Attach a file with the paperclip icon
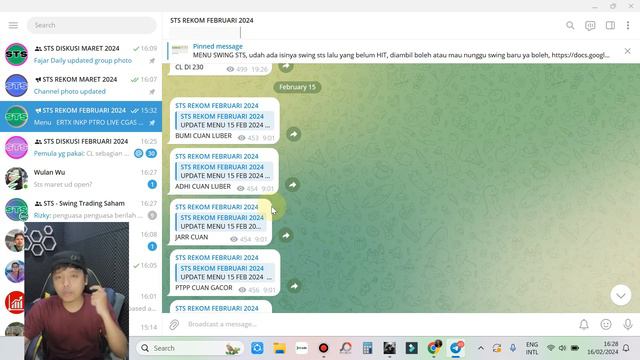The width and height of the screenshot is (640, 360). (x=174, y=324)
